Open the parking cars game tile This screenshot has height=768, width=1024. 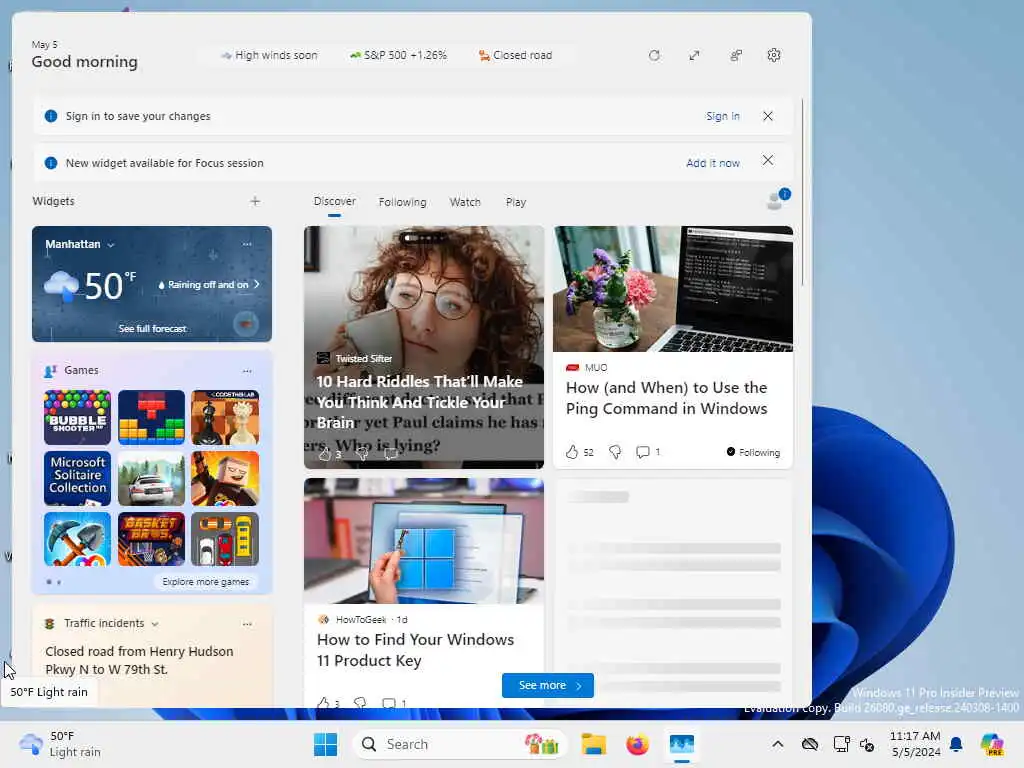coord(225,539)
